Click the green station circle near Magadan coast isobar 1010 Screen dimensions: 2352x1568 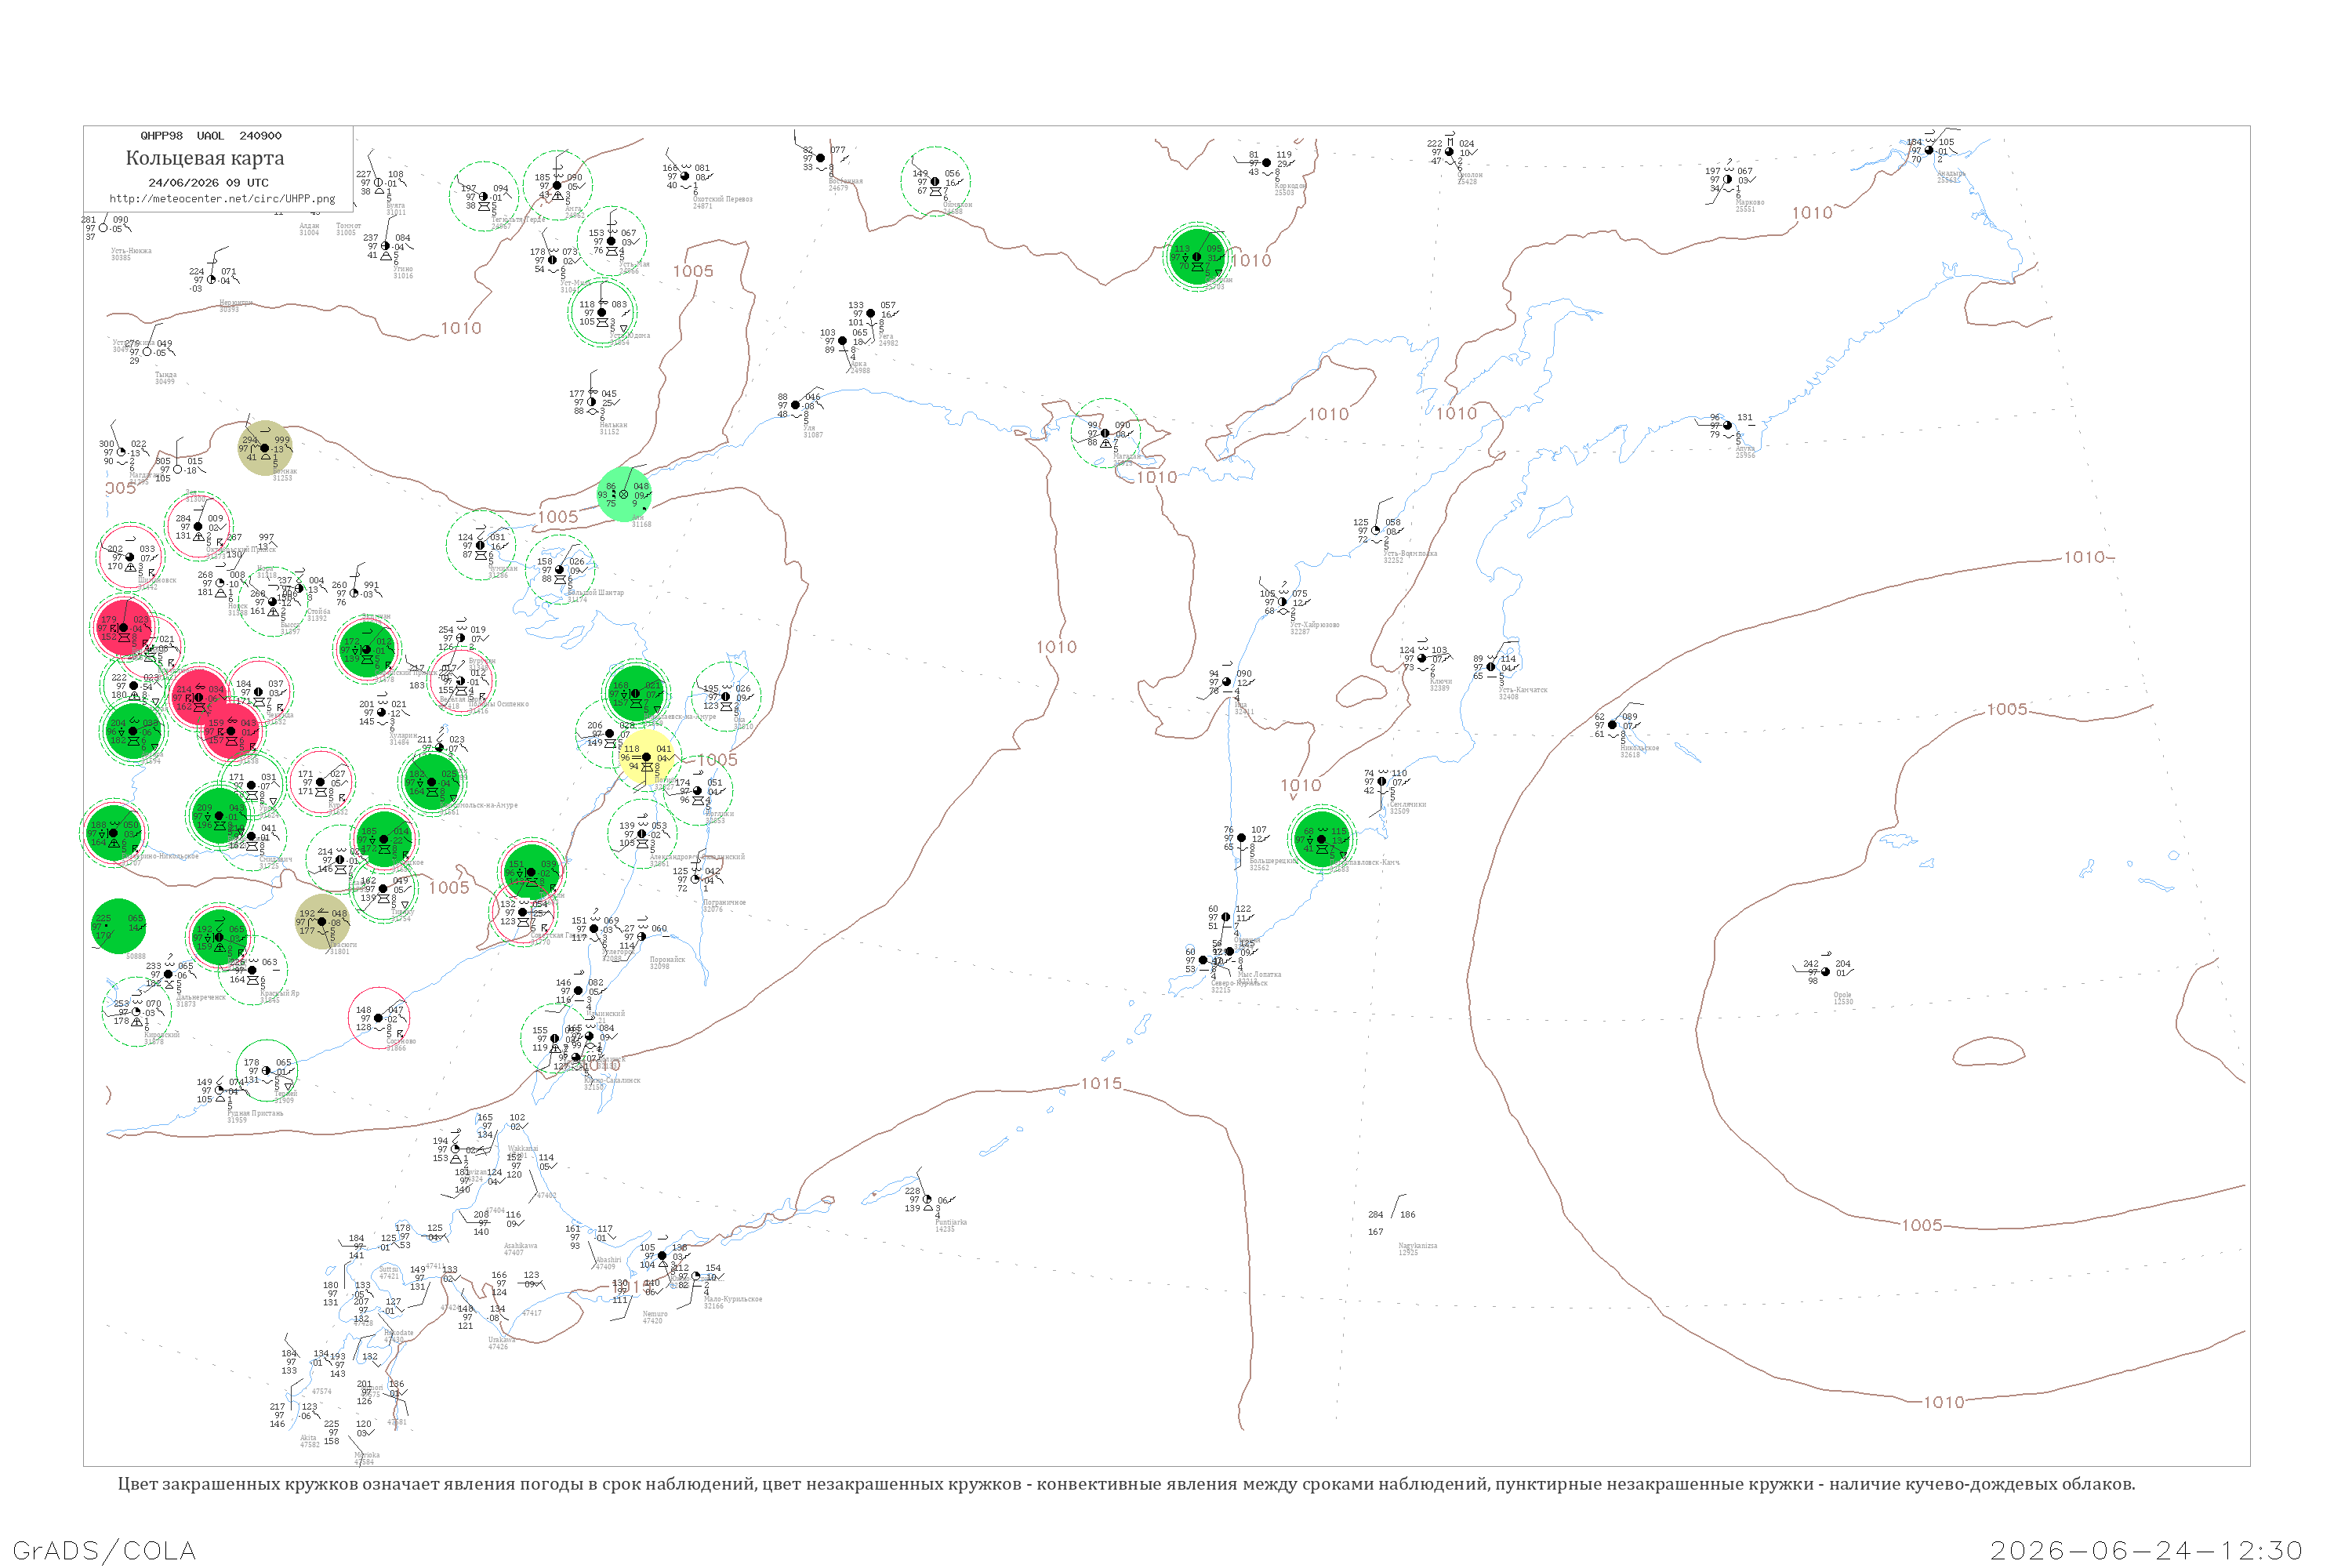[x=1197, y=257]
